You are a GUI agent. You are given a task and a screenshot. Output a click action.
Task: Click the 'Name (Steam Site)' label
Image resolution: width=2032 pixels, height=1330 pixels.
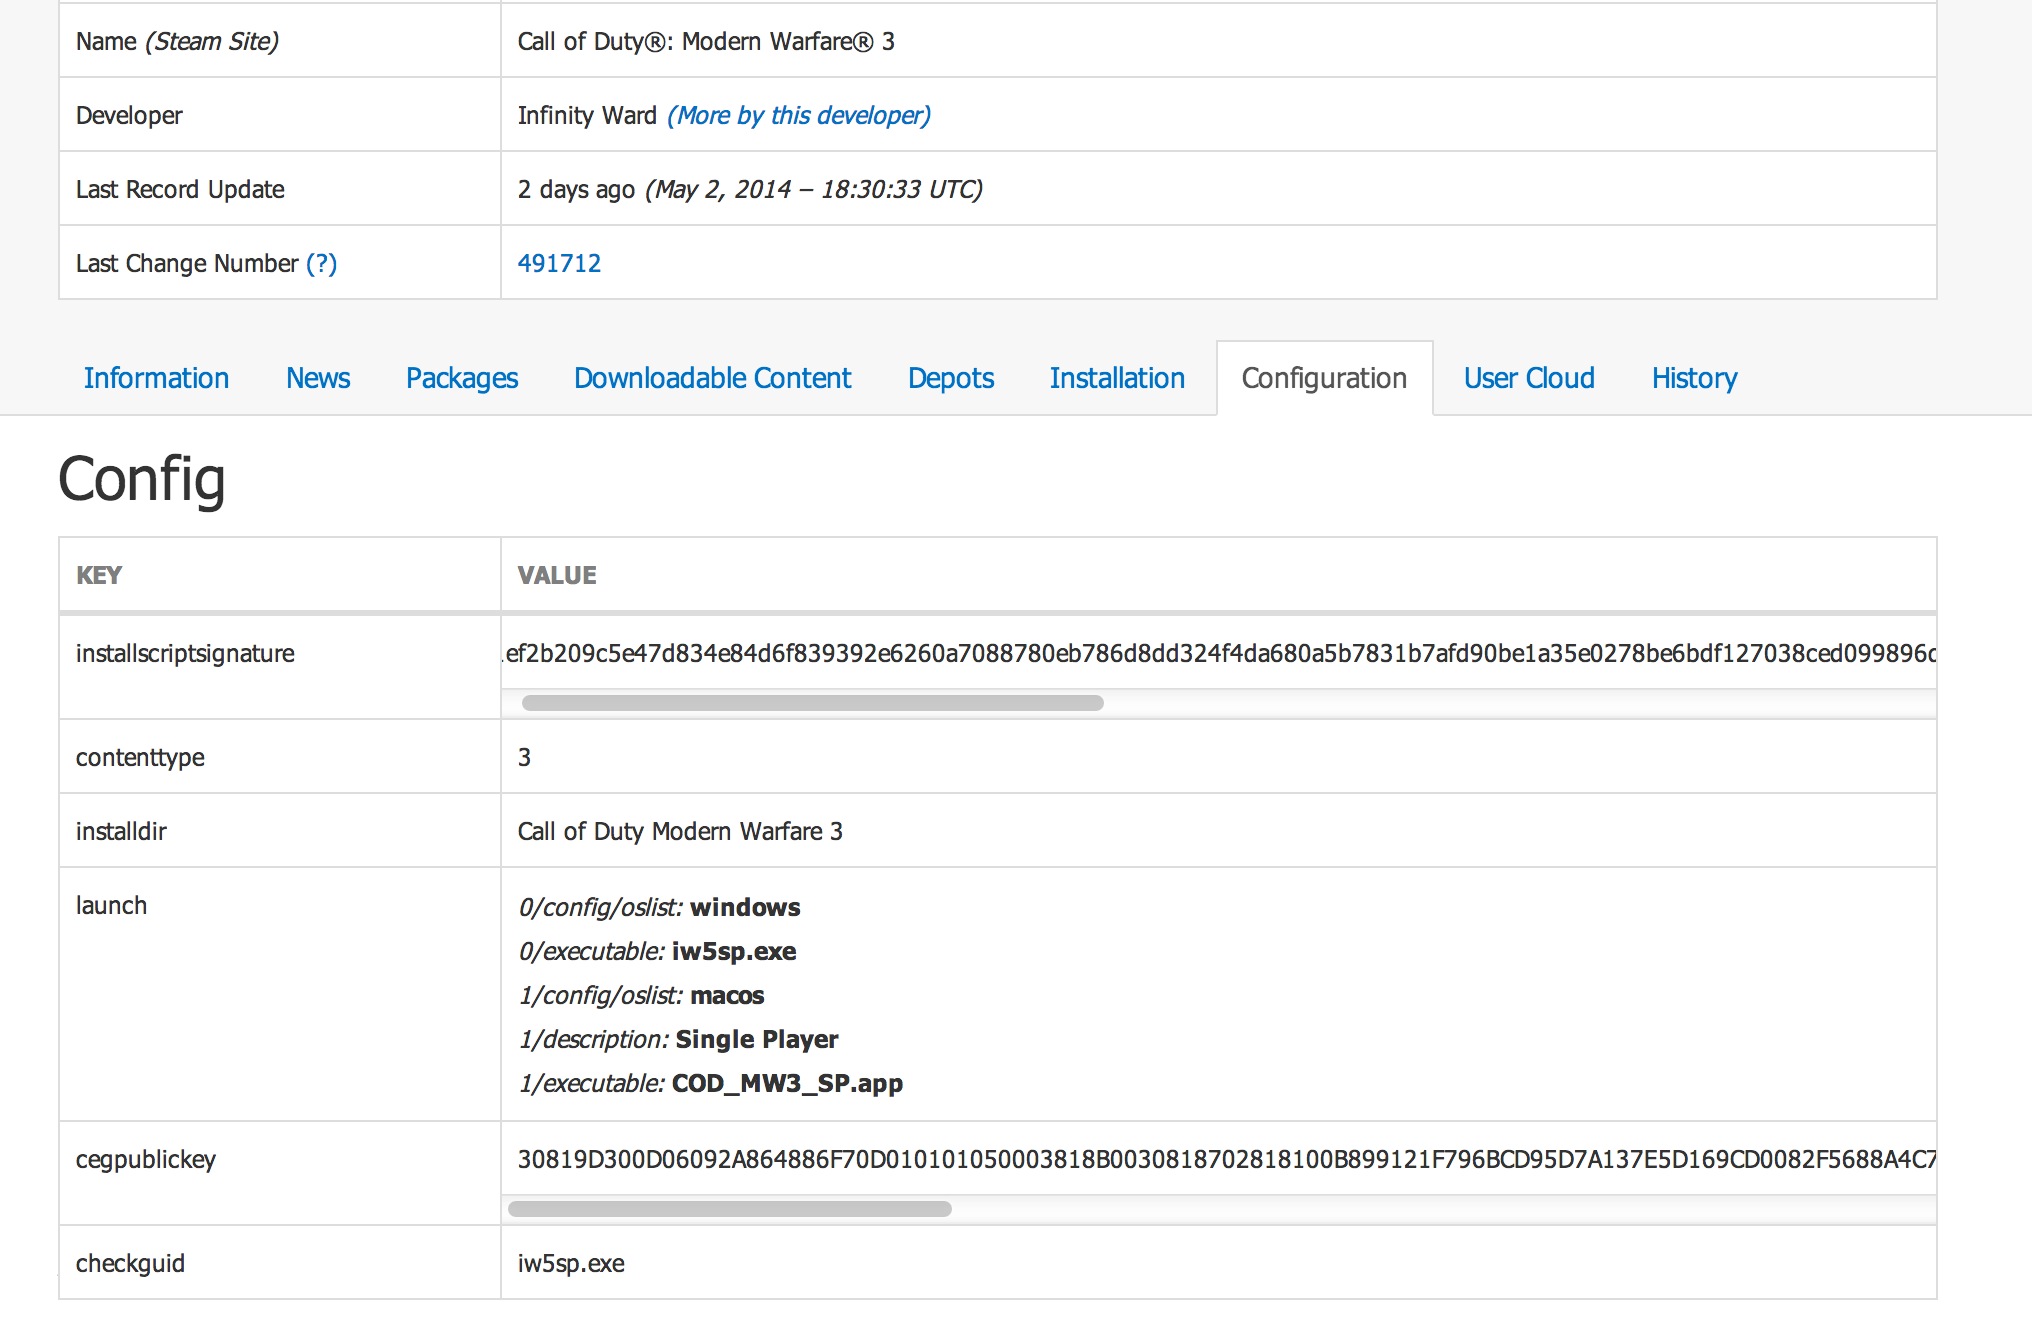point(177,41)
